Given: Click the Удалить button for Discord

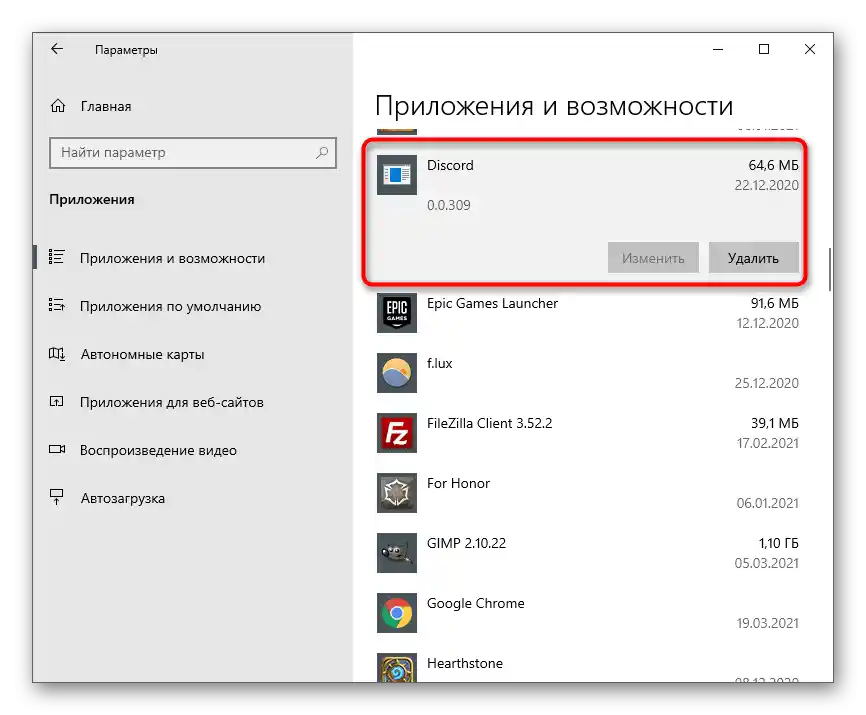Looking at the screenshot, I should point(754,257).
